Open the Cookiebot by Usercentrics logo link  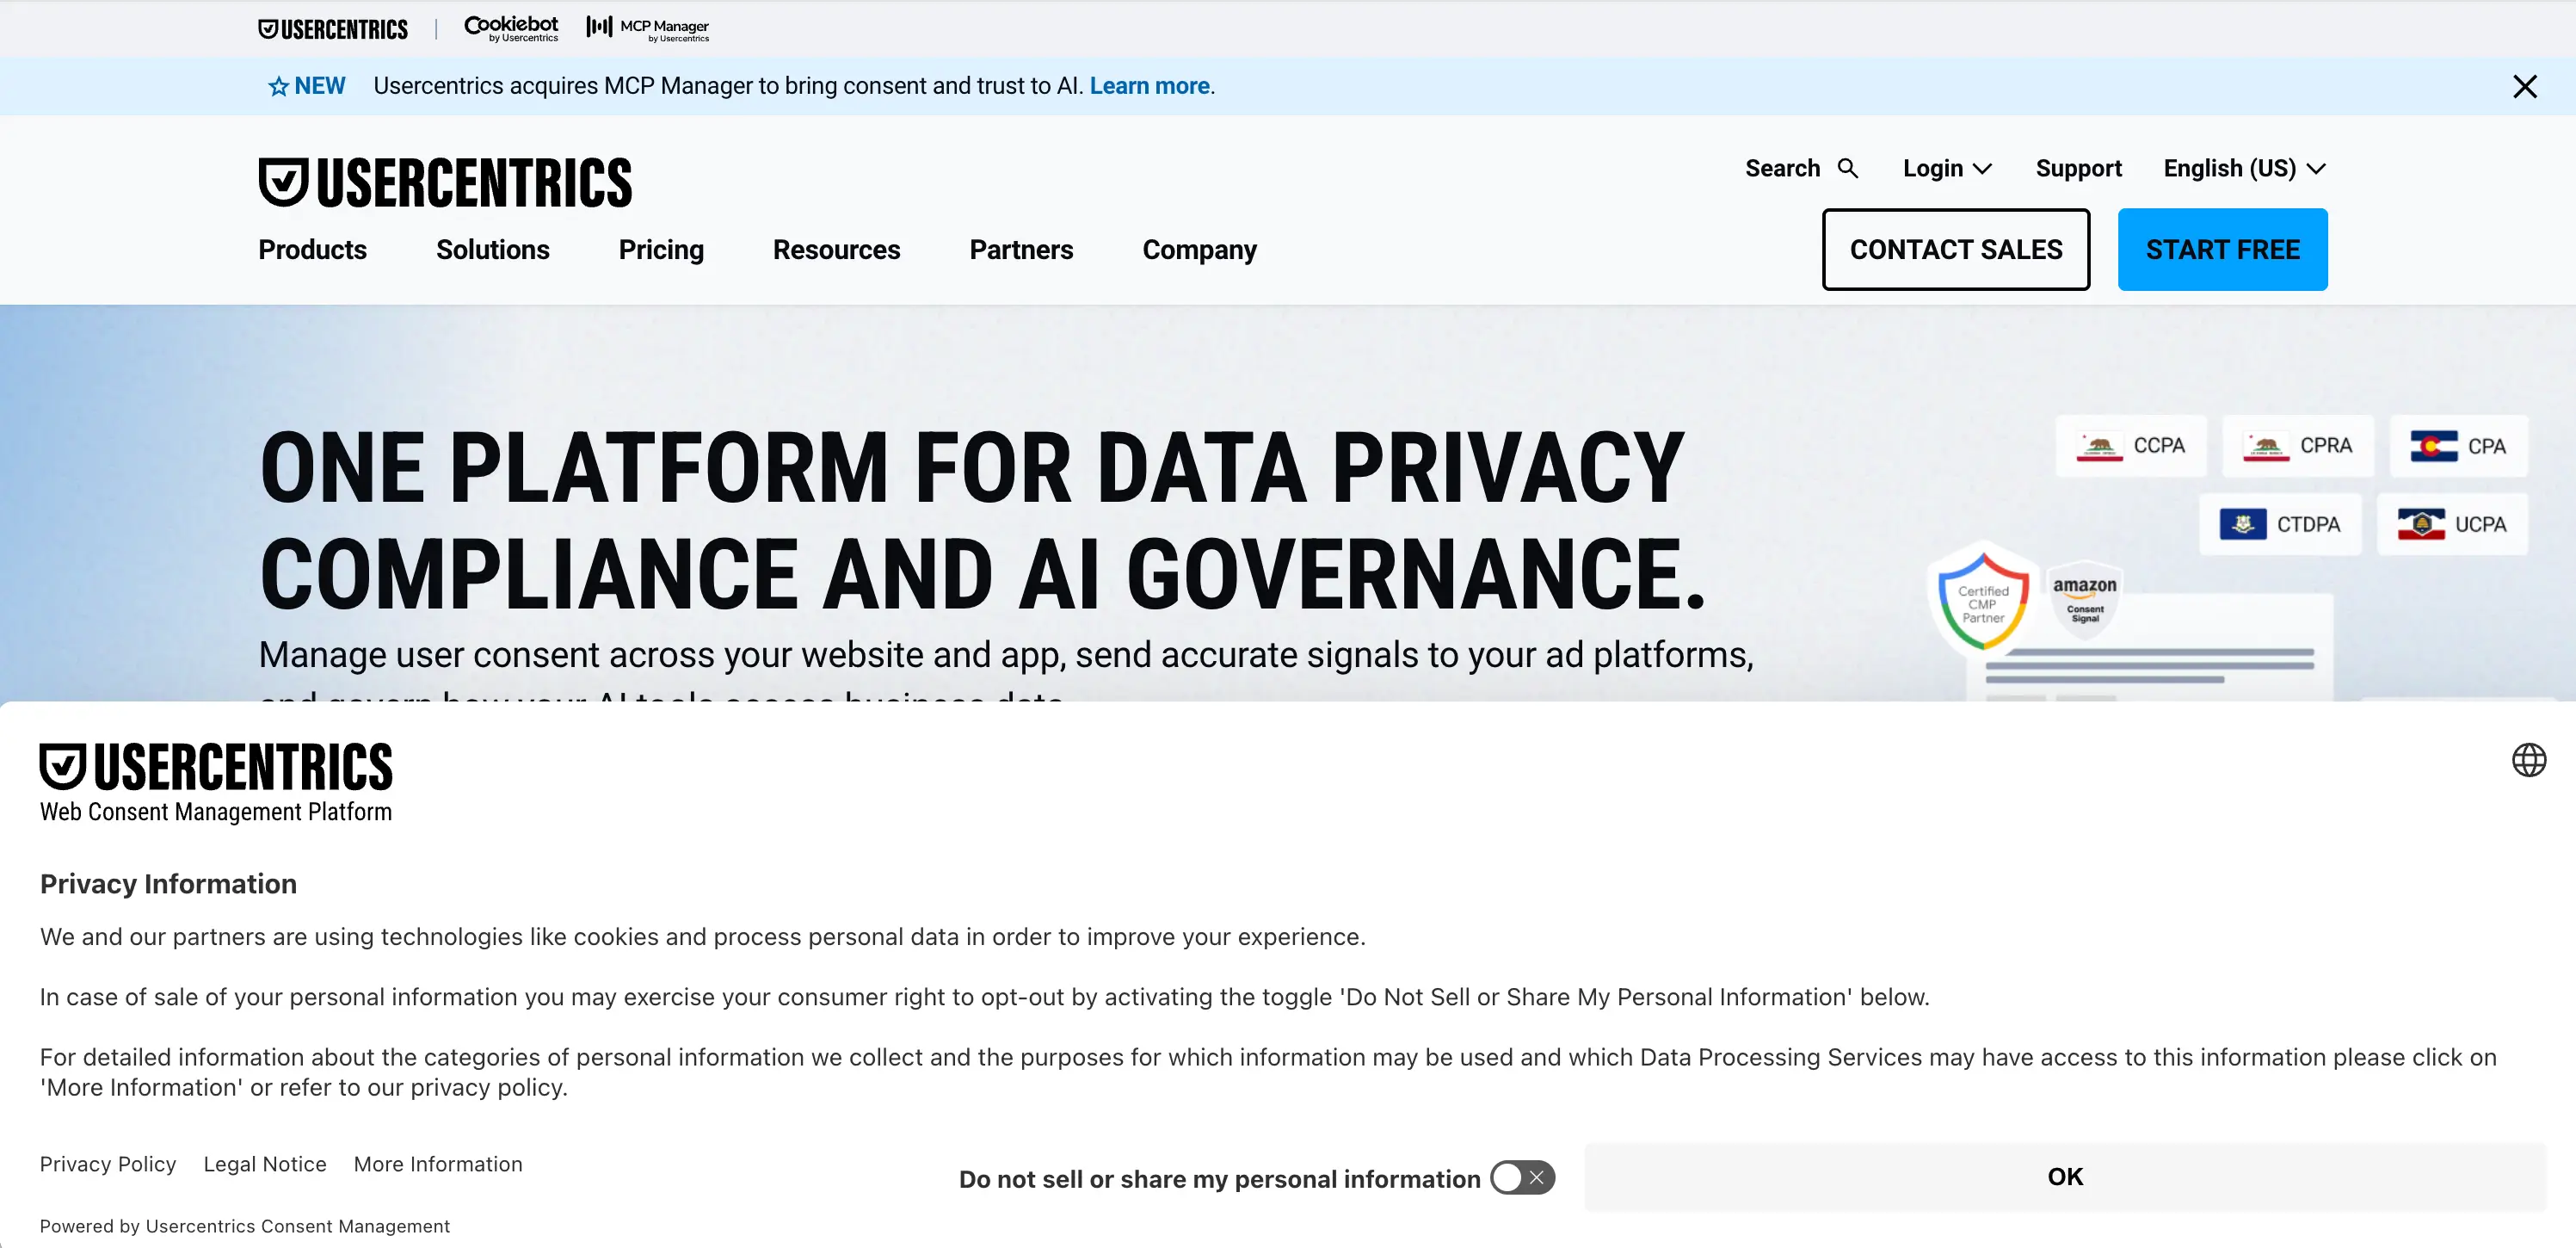pos(511,28)
